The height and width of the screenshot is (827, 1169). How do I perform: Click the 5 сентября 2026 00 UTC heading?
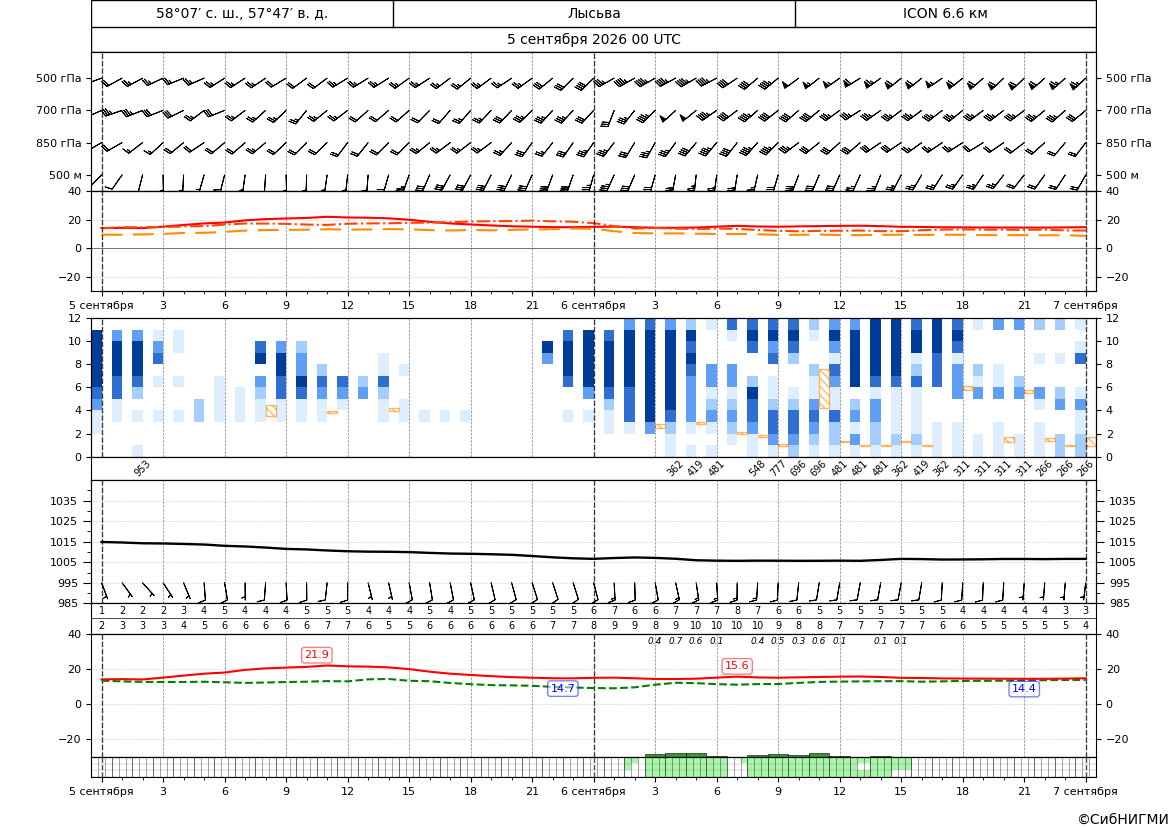(593, 40)
